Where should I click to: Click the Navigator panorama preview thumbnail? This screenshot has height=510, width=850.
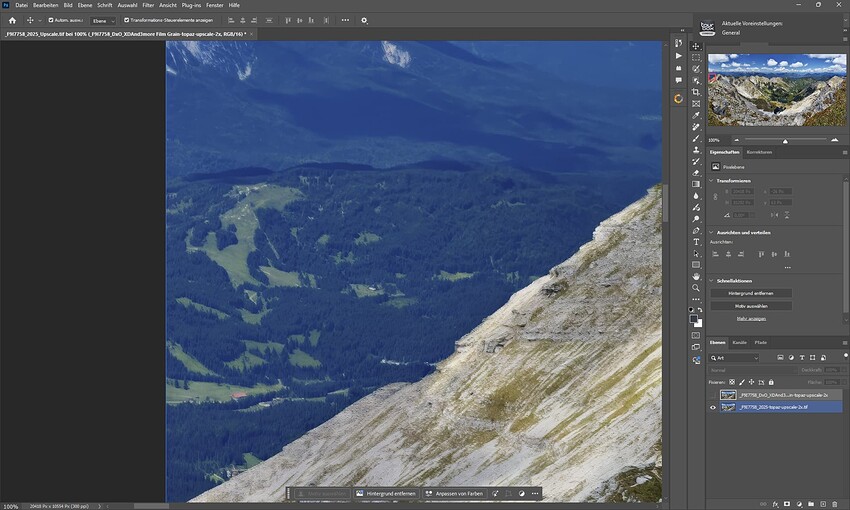776,89
